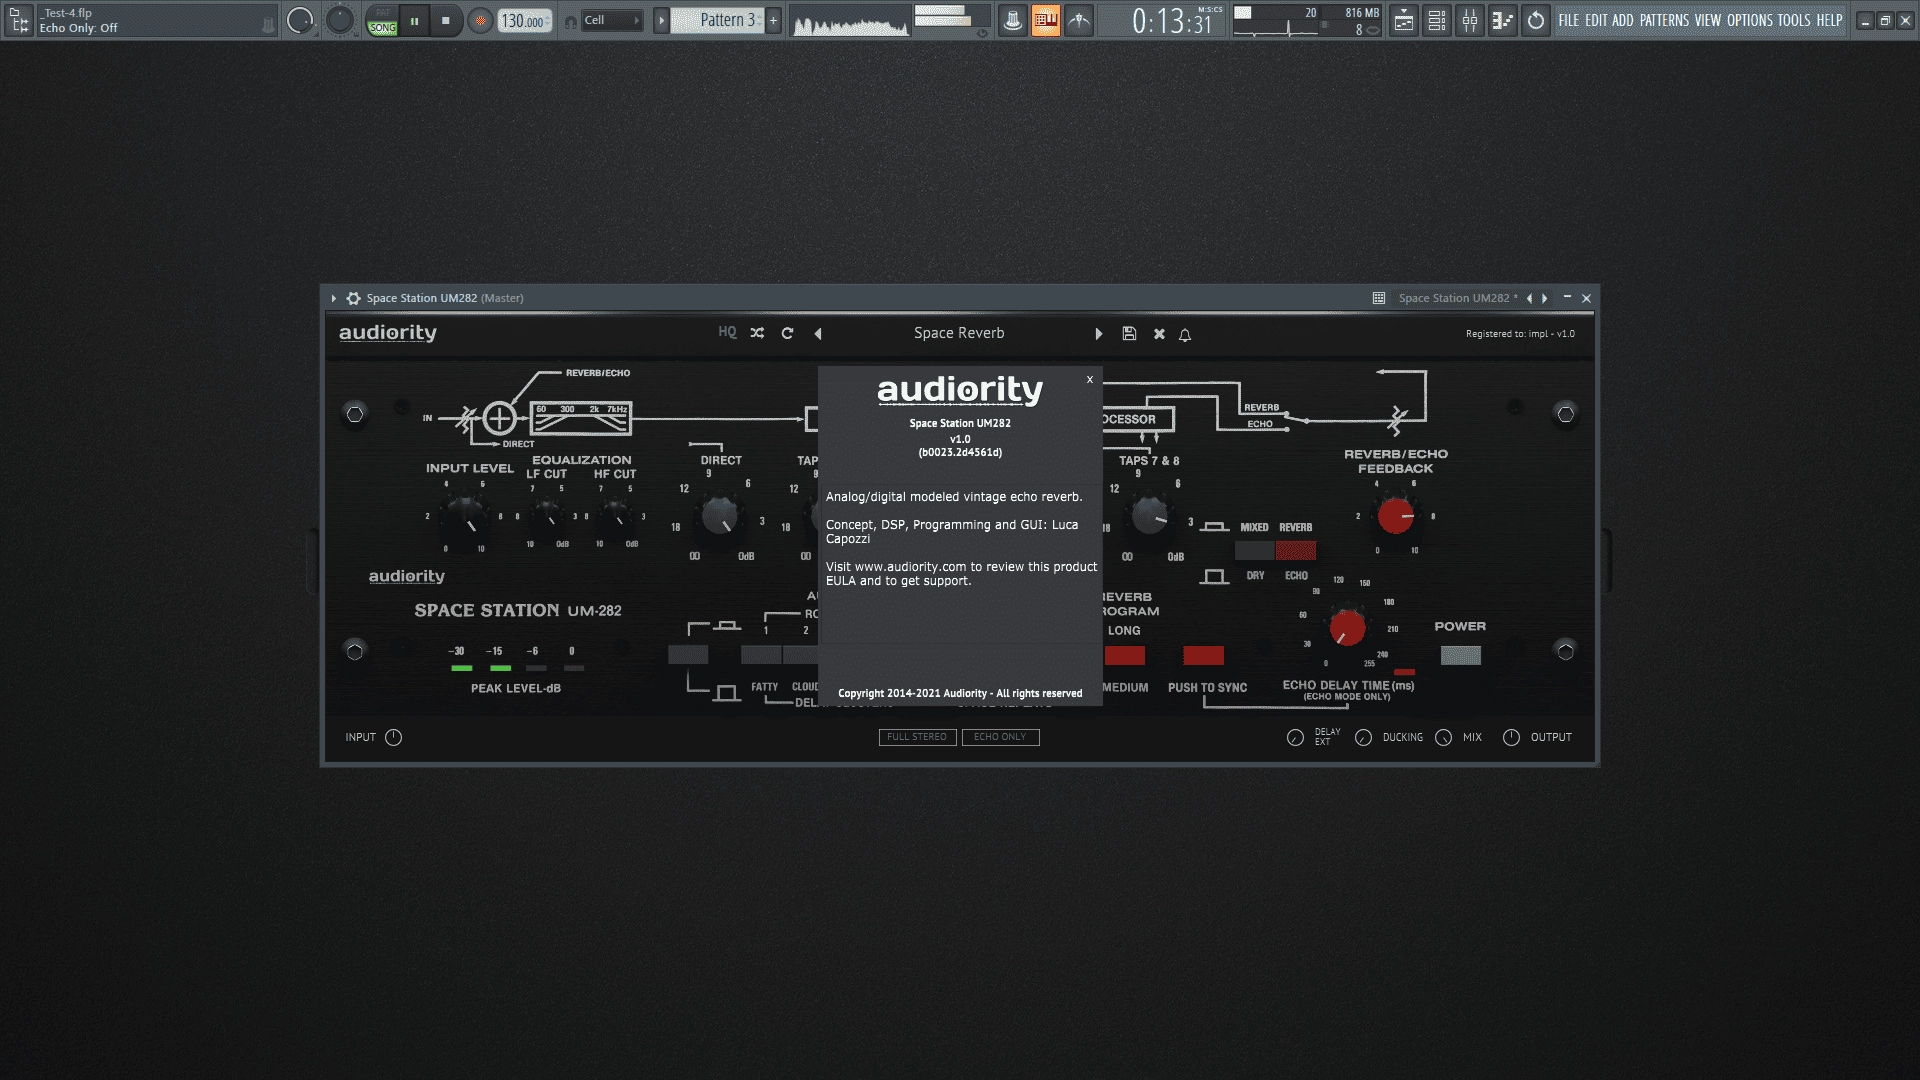Click the red PUSH TO SYNC button
This screenshot has height=1080, width=1920.
click(x=1203, y=655)
